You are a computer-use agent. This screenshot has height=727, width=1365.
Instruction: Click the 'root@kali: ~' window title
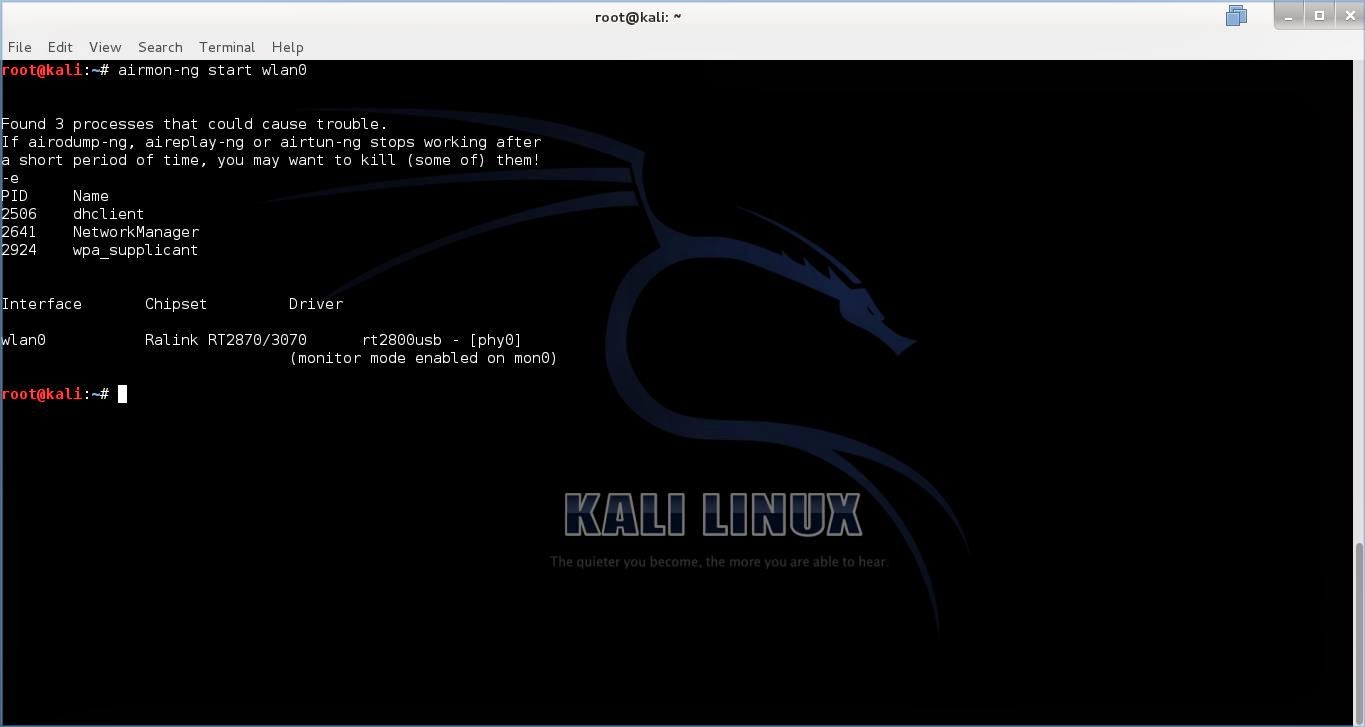638,17
